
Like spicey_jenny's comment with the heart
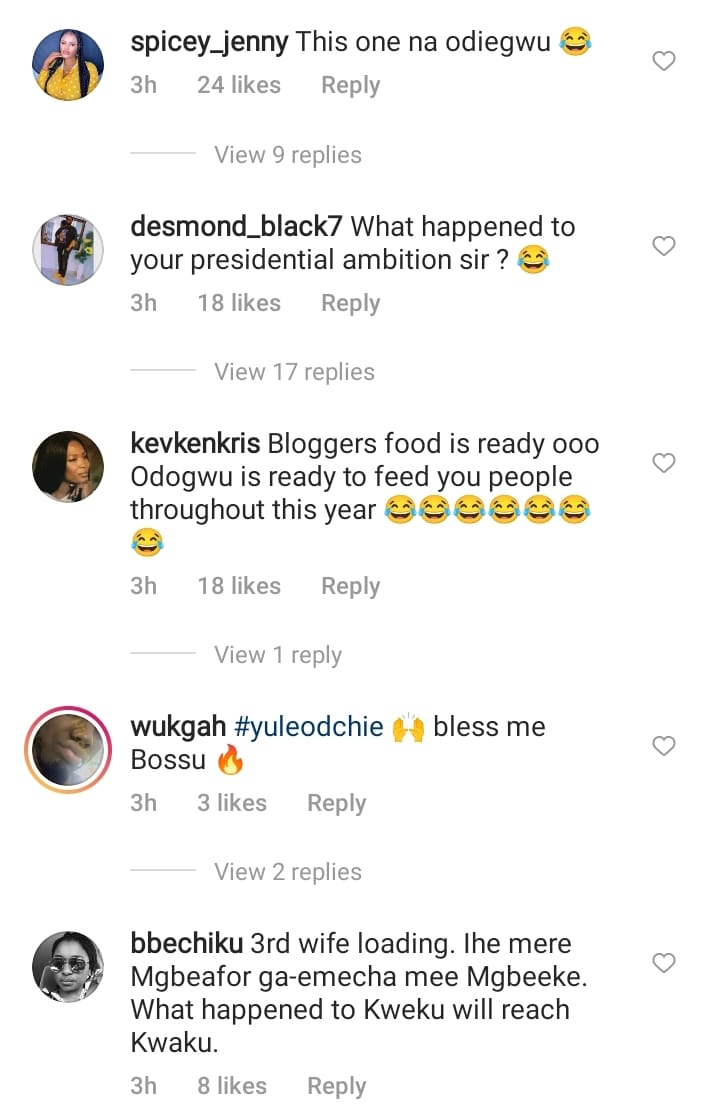[x=664, y=62]
